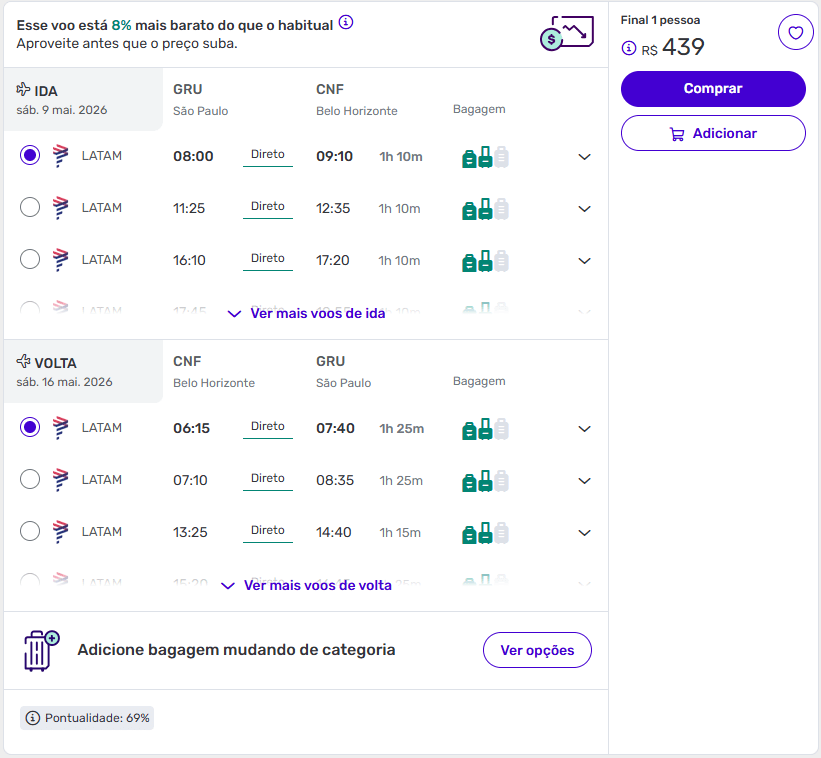The width and height of the screenshot is (821, 758).
Task: Select the 16:10 outbound flight radio button
Action: pos(30,260)
